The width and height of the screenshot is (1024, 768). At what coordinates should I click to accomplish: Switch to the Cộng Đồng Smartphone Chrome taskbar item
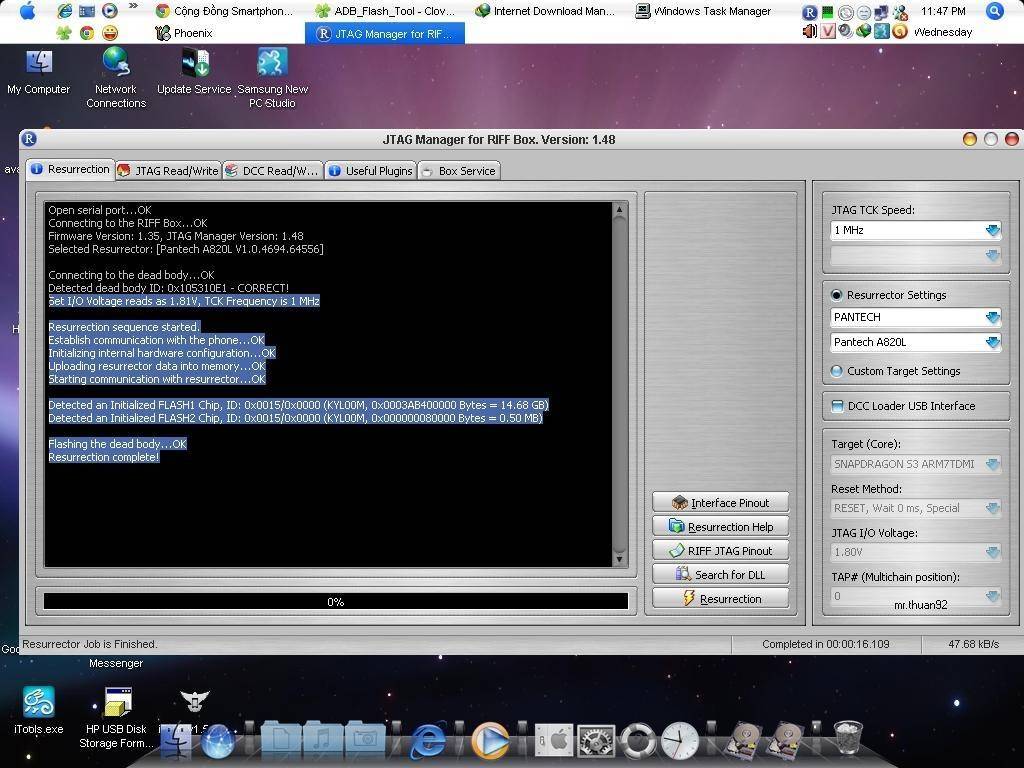pos(225,11)
